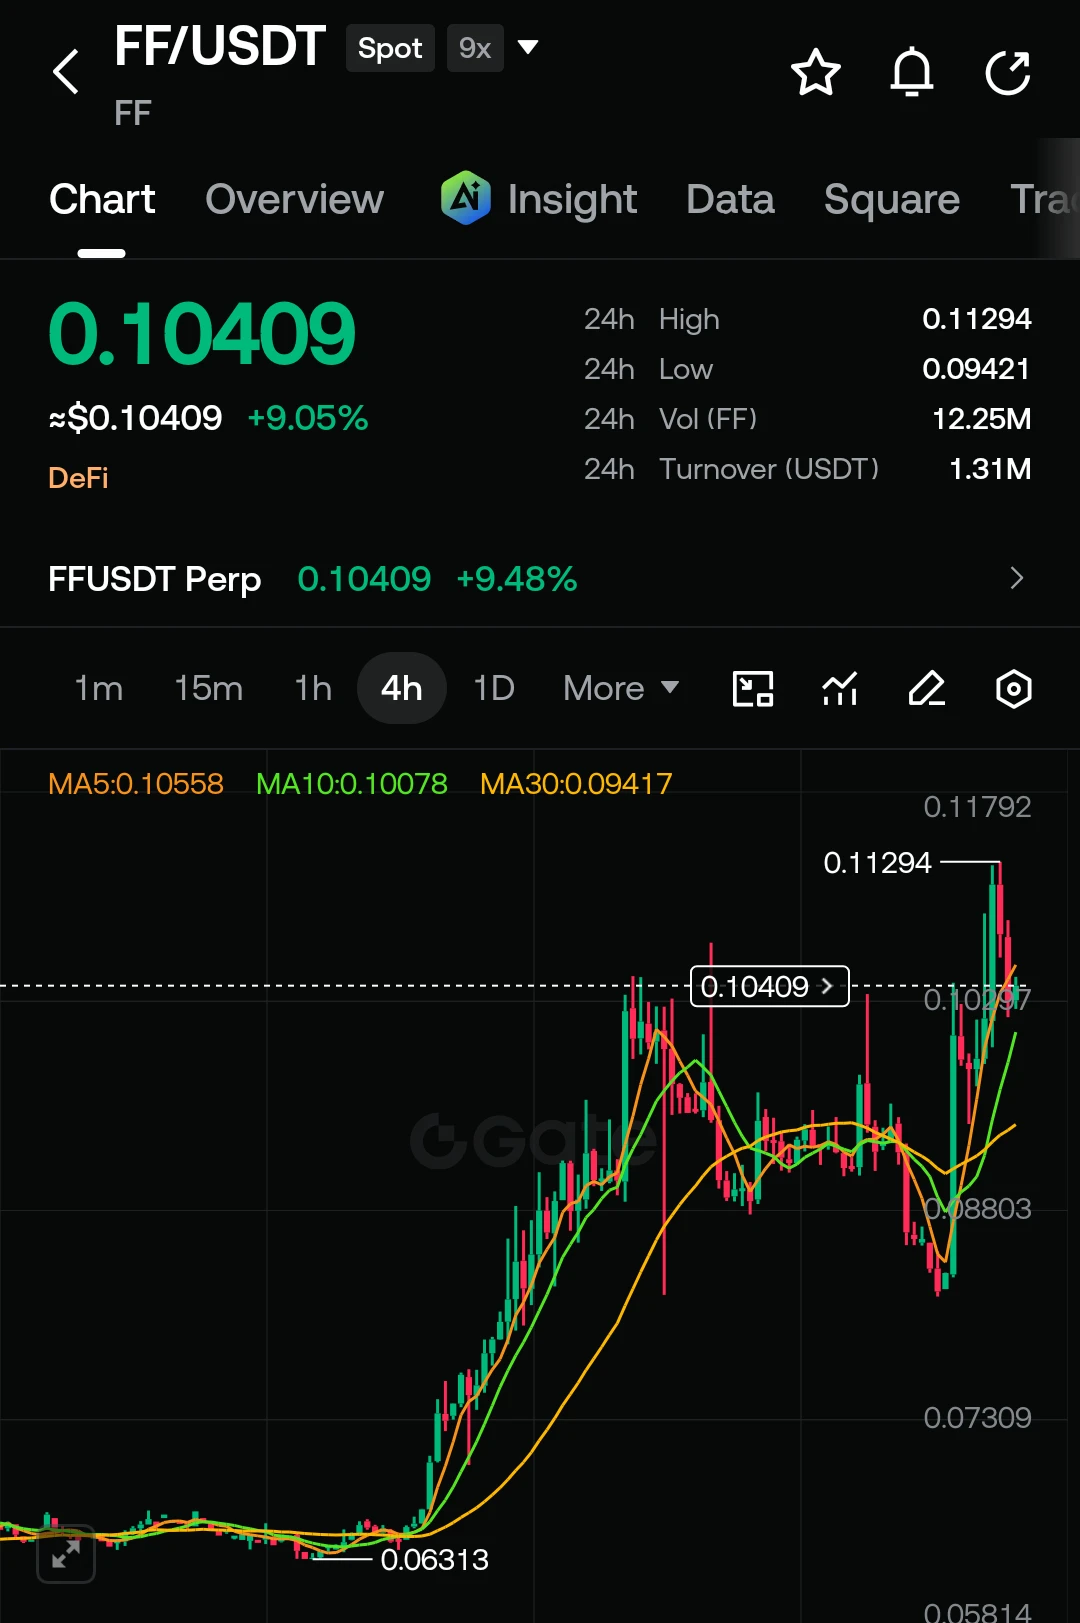The width and height of the screenshot is (1080, 1623).
Task: Tap the FF/USDT pair title
Action: pos(219,46)
